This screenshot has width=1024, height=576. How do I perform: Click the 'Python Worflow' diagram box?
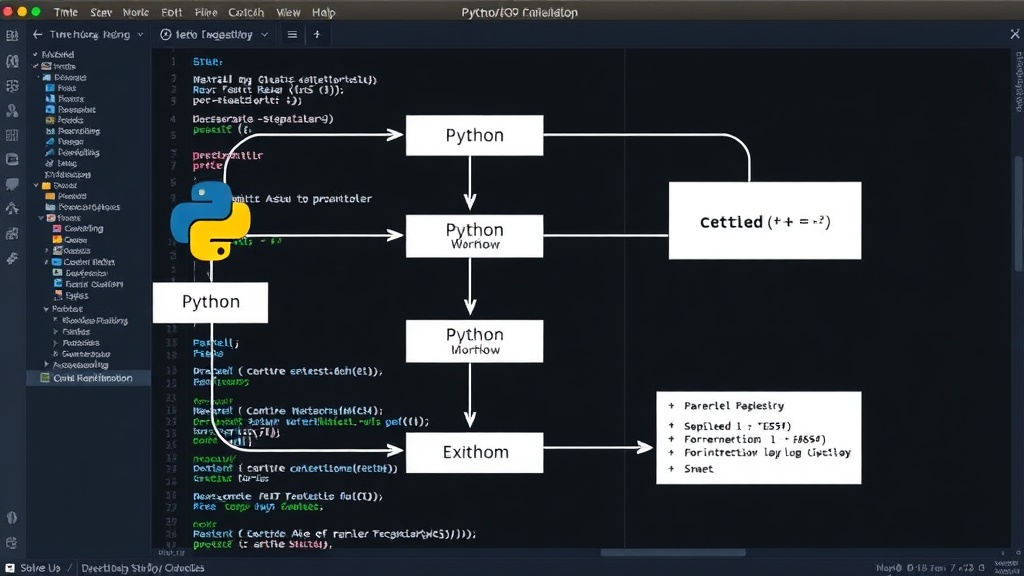(x=474, y=236)
